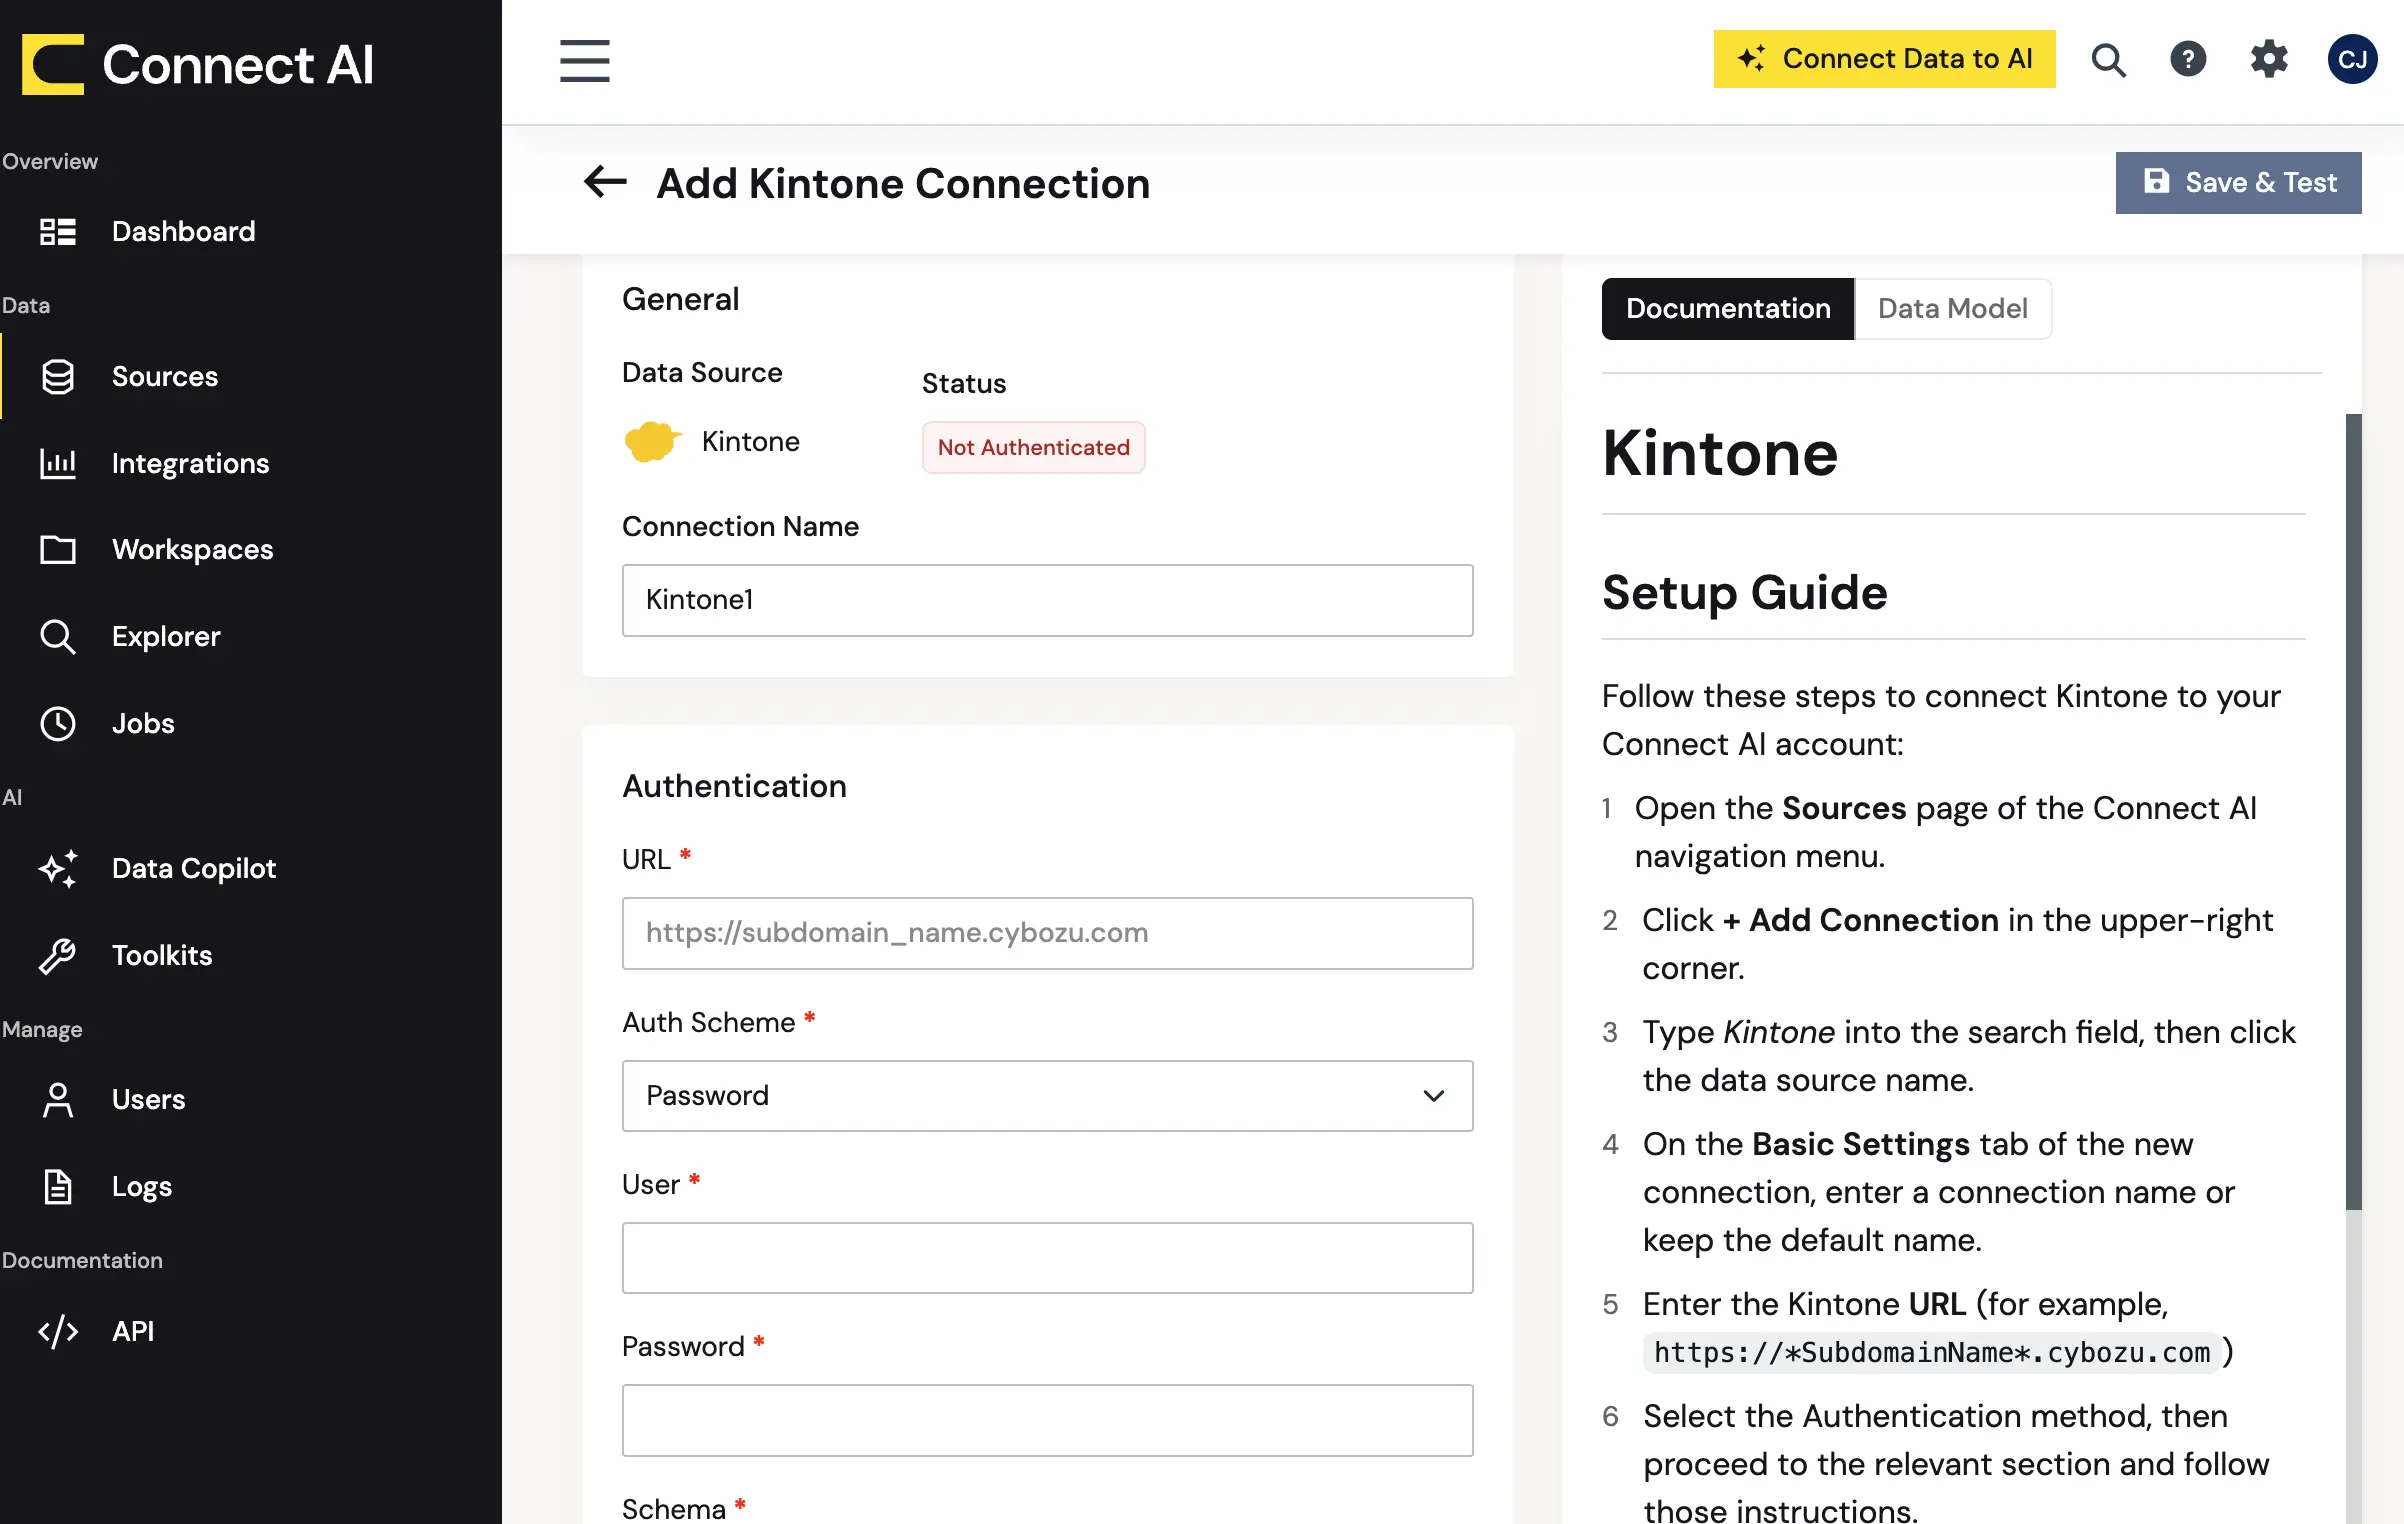Click the Schema field label
The width and height of the screenshot is (2404, 1524).
tap(673, 1508)
